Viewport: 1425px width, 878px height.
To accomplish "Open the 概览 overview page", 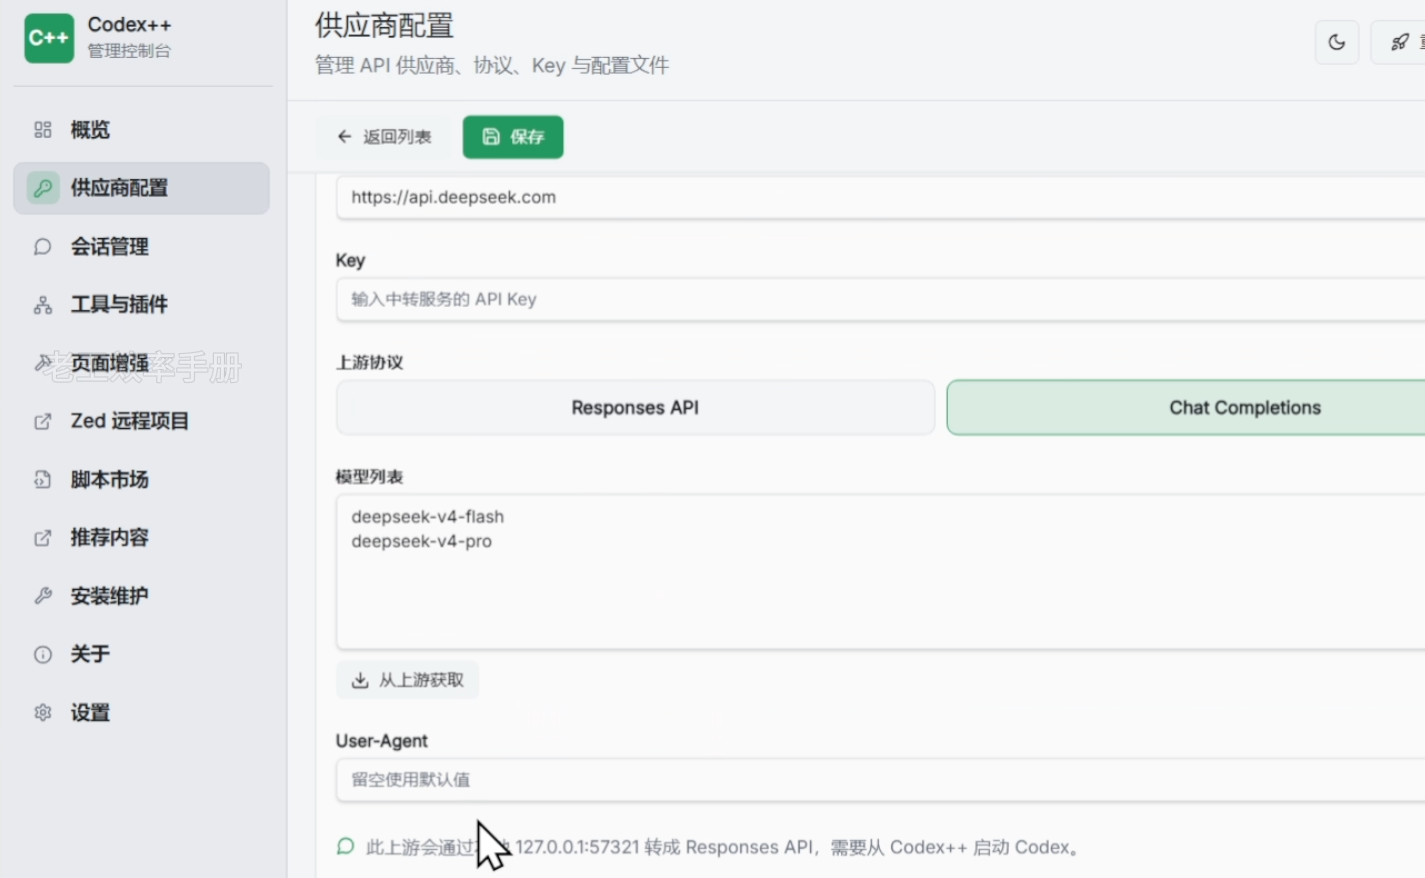I will pyautogui.click(x=141, y=130).
